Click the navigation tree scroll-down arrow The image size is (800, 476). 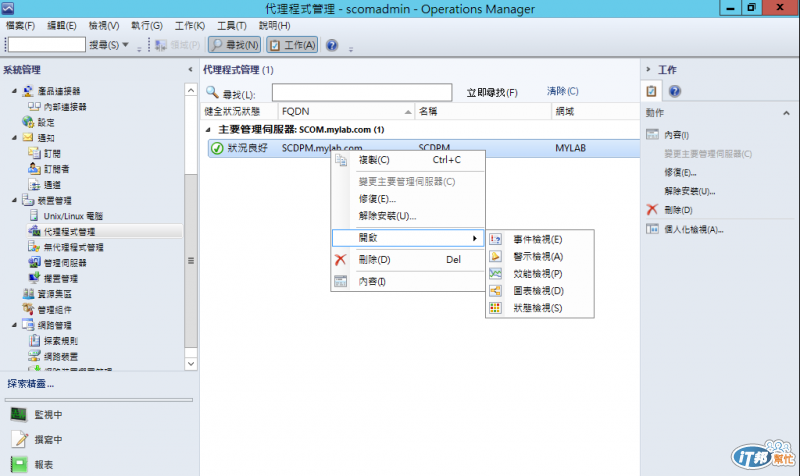pos(191,364)
